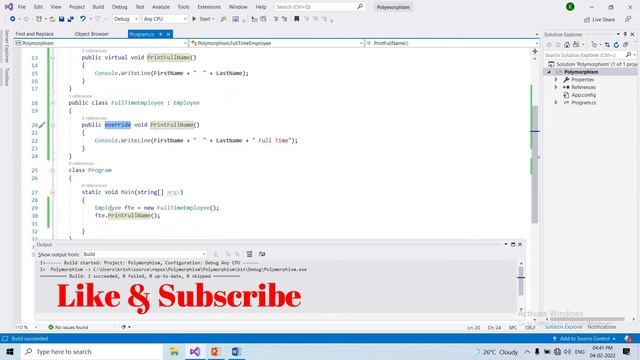Click the search magnifier in title bar
Screen dimensions: 640x360
[360, 7]
